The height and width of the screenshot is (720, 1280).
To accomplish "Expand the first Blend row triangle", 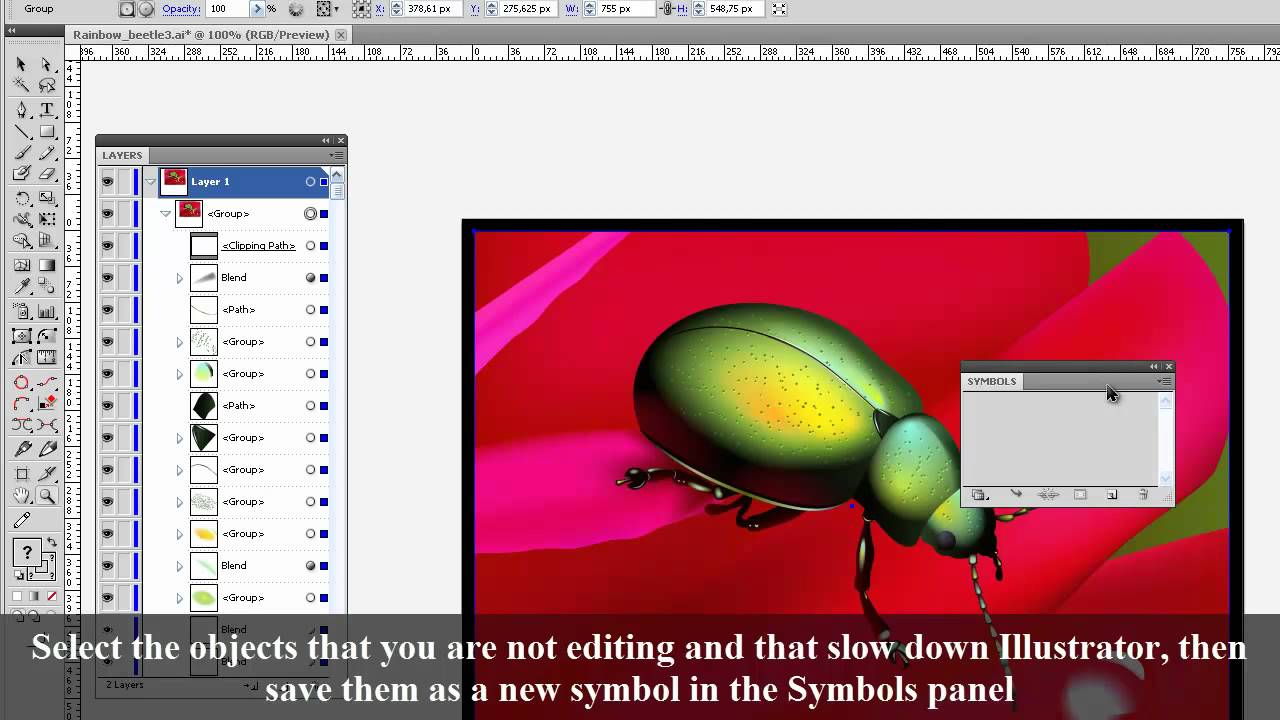I will 180,278.
